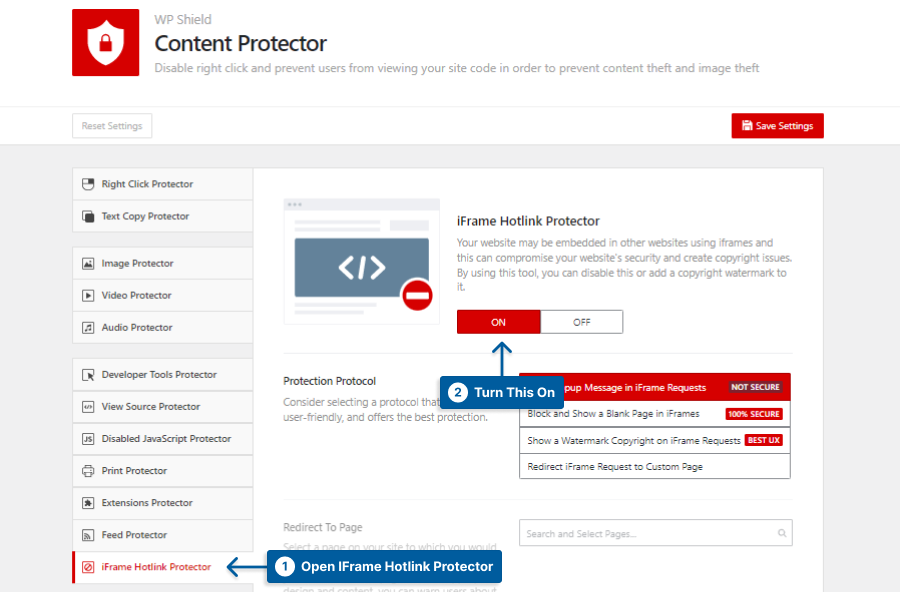Viewport: 900px width, 592px height.
Task: Click the Save Settings button
Action: [777, 126]
